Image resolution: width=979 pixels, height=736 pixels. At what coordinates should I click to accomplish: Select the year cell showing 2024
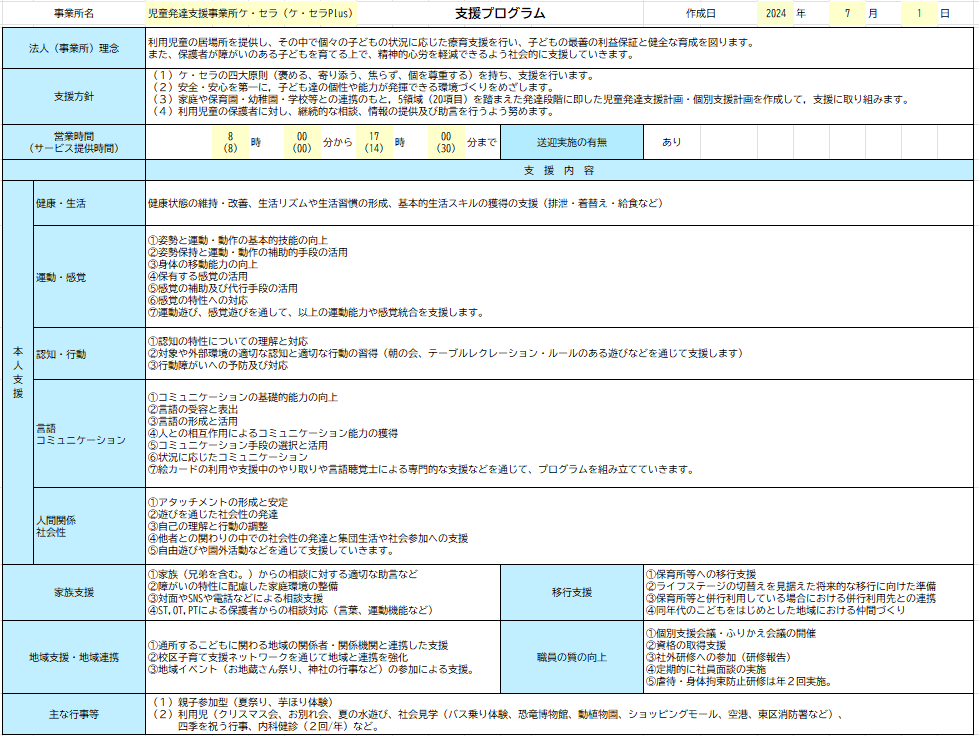click(x=775, y=14)
